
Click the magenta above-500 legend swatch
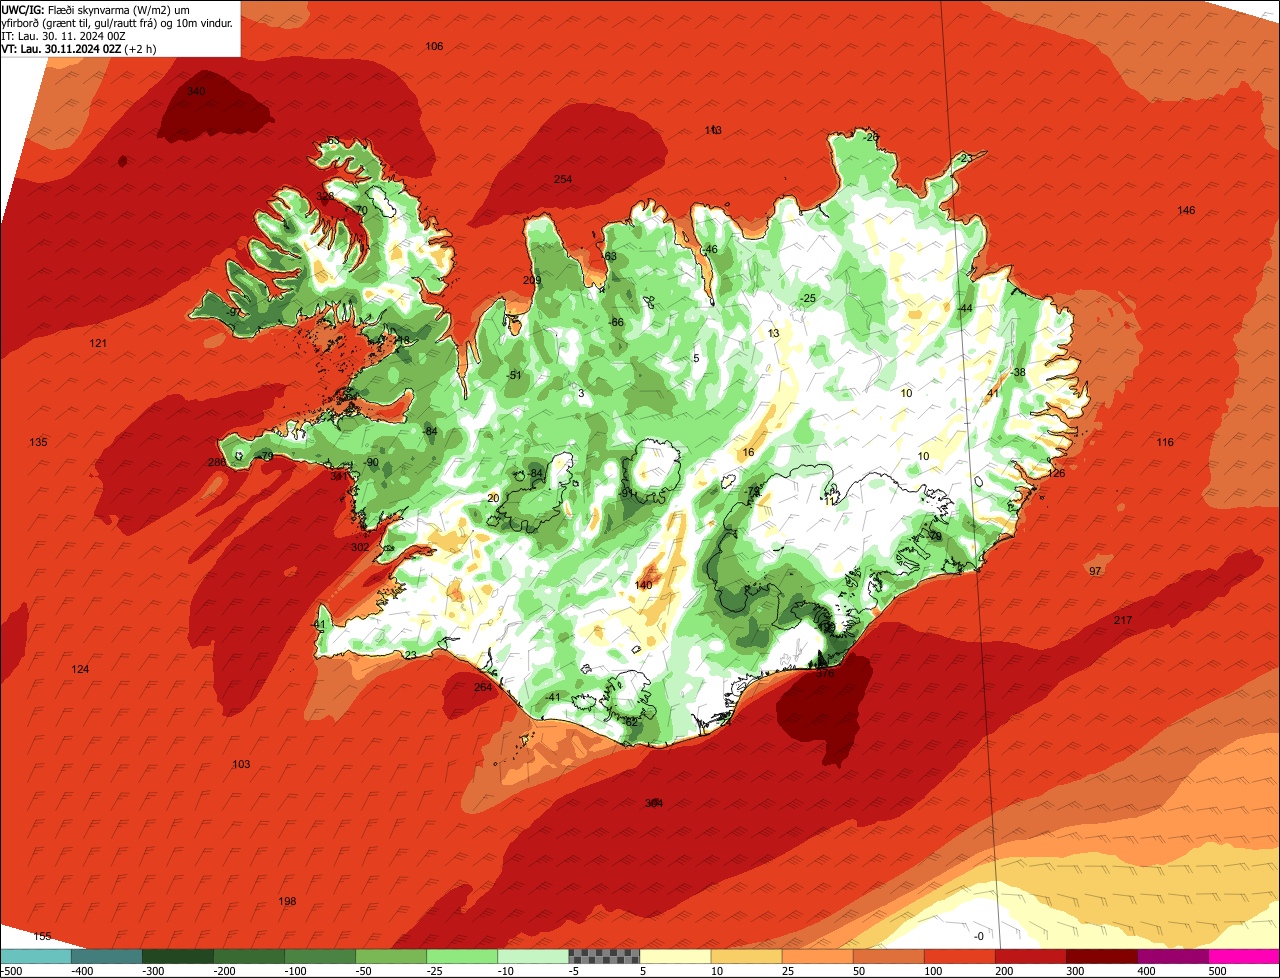[x=1244, y=956]
